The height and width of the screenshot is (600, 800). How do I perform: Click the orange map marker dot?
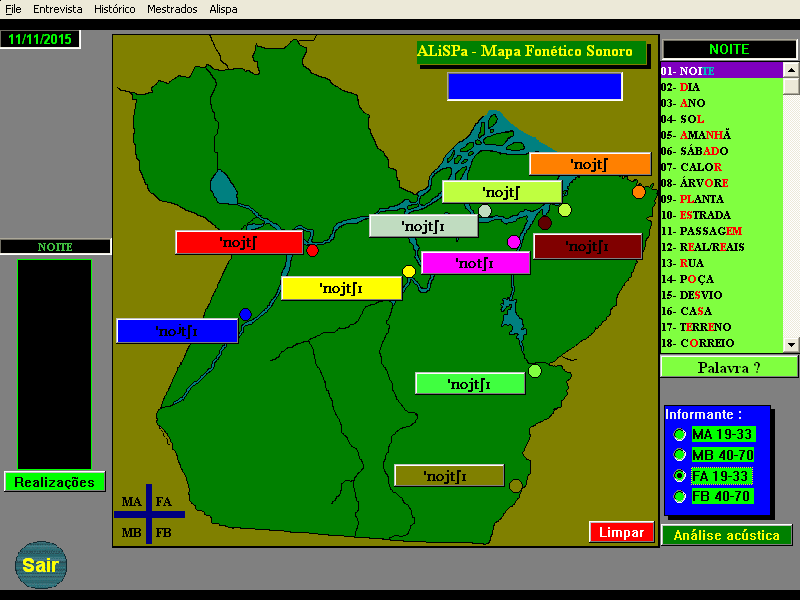pyautogui.click(x=639, y=192)
